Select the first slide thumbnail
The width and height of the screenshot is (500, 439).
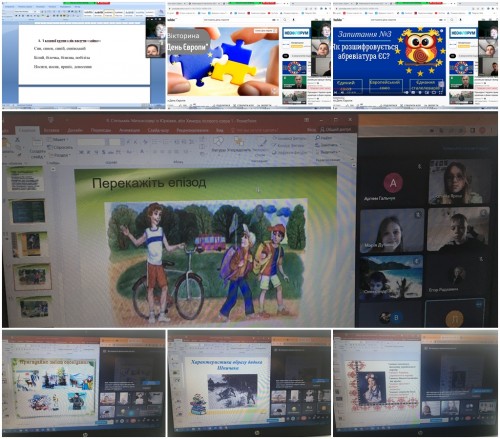27,180
